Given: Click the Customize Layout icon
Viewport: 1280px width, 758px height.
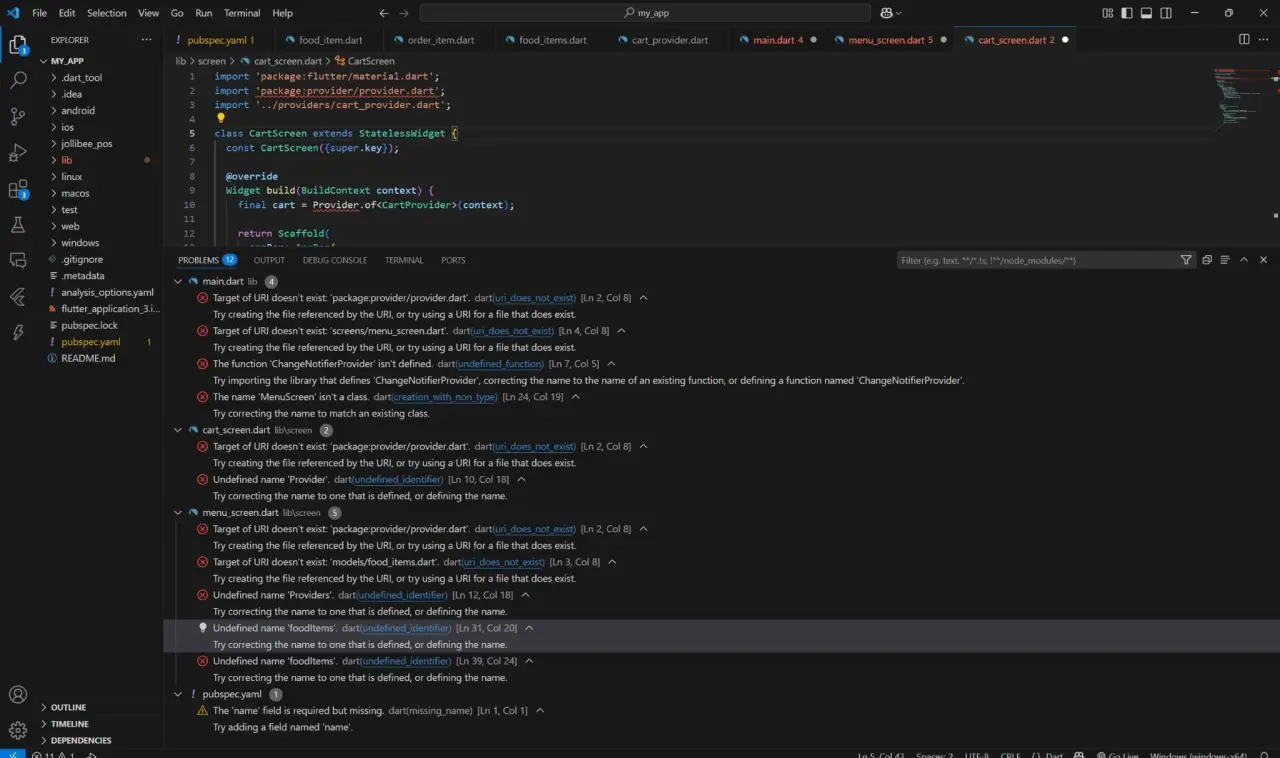Looking at the screenshot, I should (1108, 13).
